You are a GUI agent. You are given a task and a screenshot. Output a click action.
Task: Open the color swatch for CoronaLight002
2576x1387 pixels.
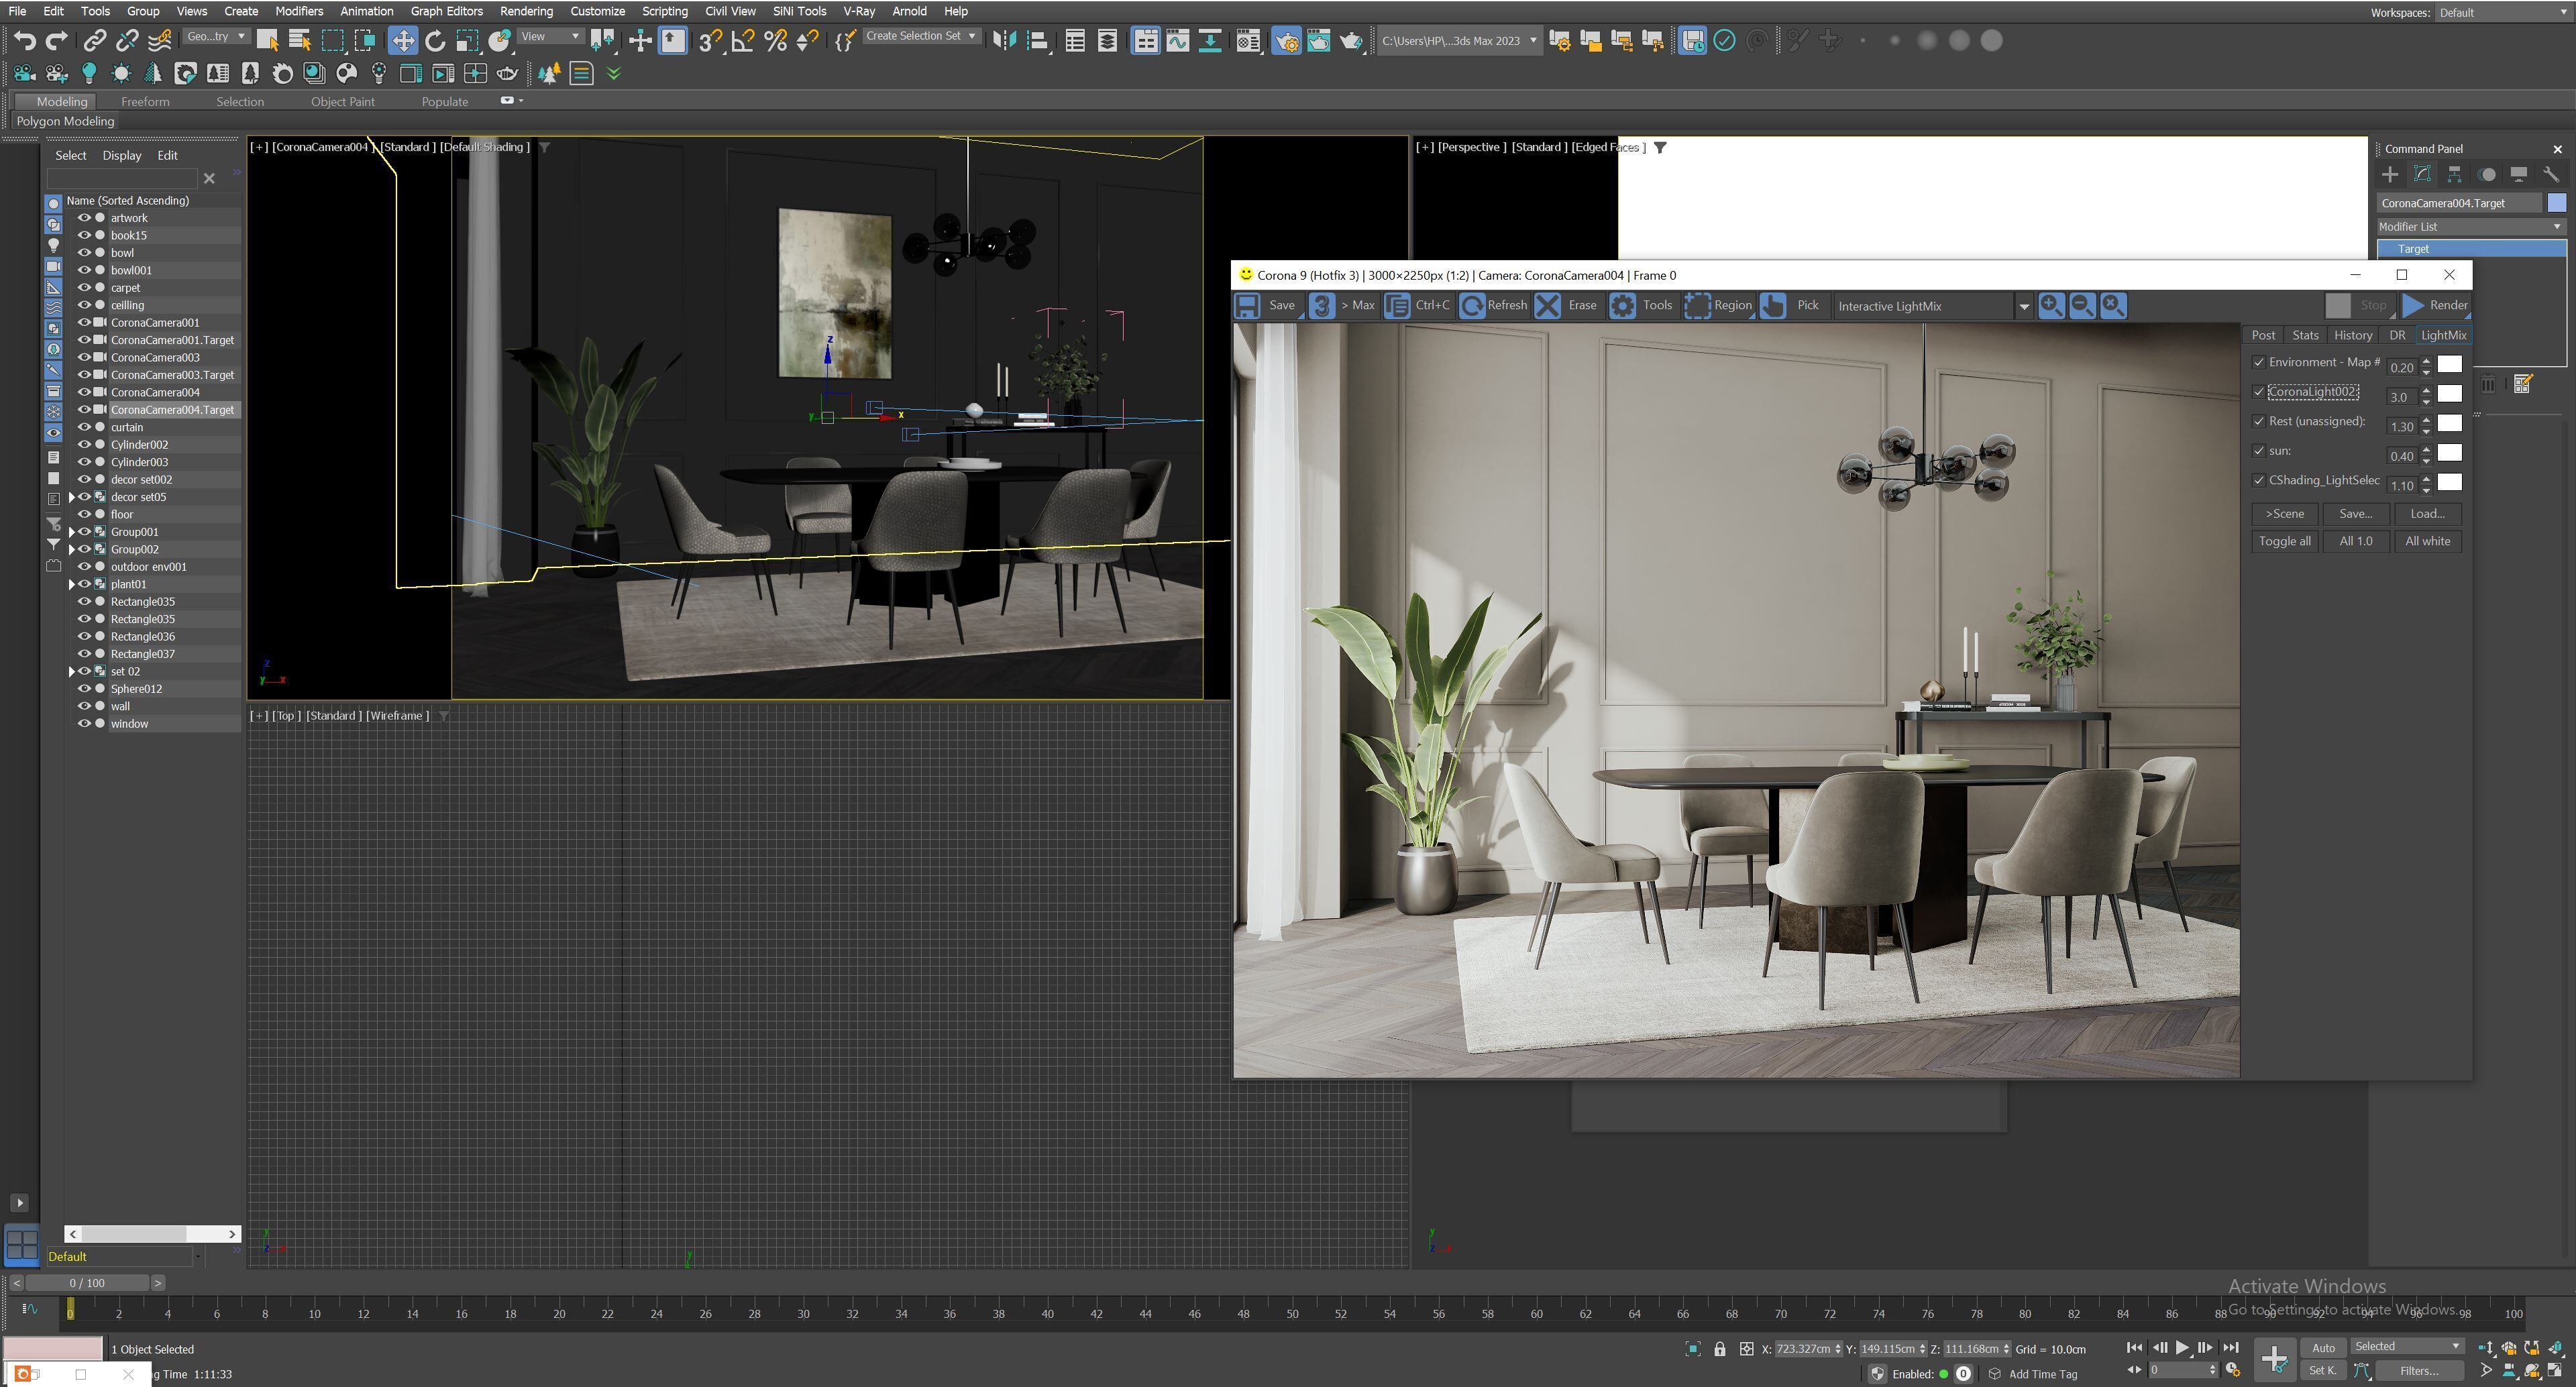2449,394
